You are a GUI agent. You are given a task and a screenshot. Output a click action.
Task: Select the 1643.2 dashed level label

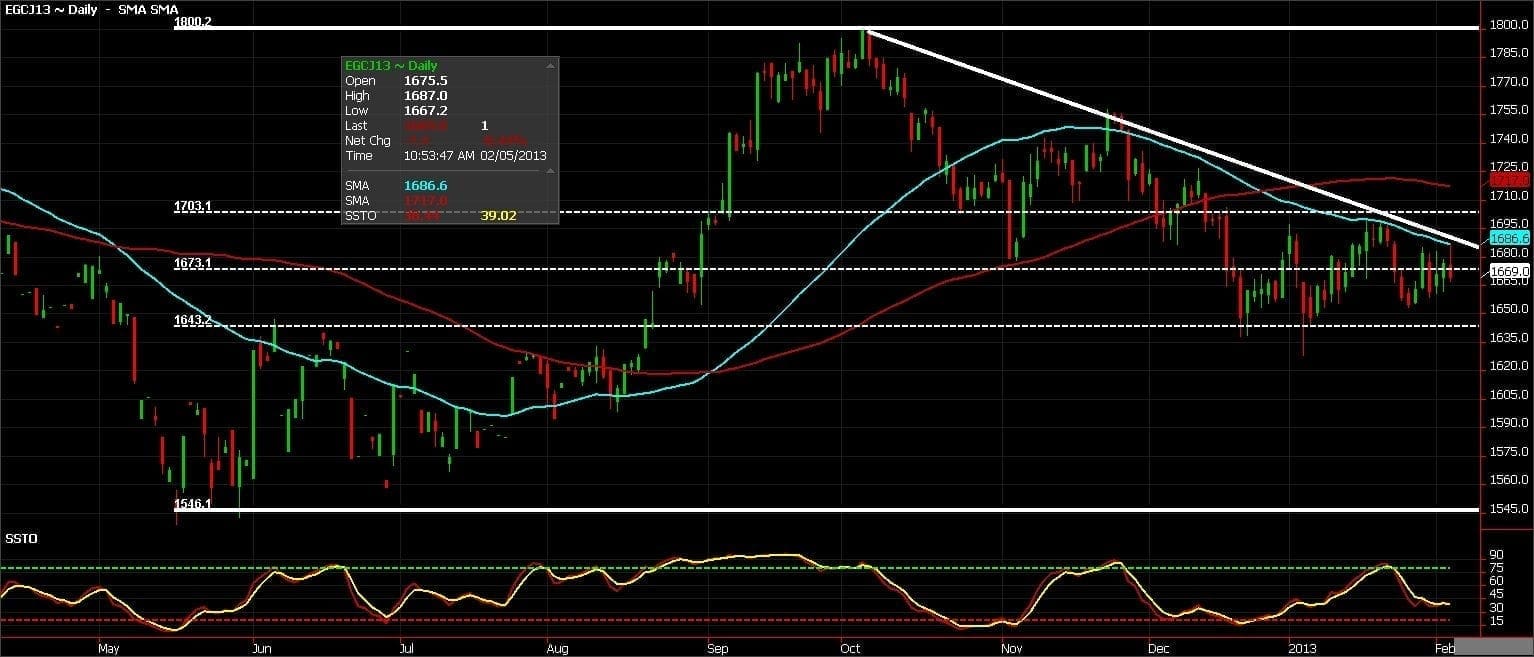192,320
